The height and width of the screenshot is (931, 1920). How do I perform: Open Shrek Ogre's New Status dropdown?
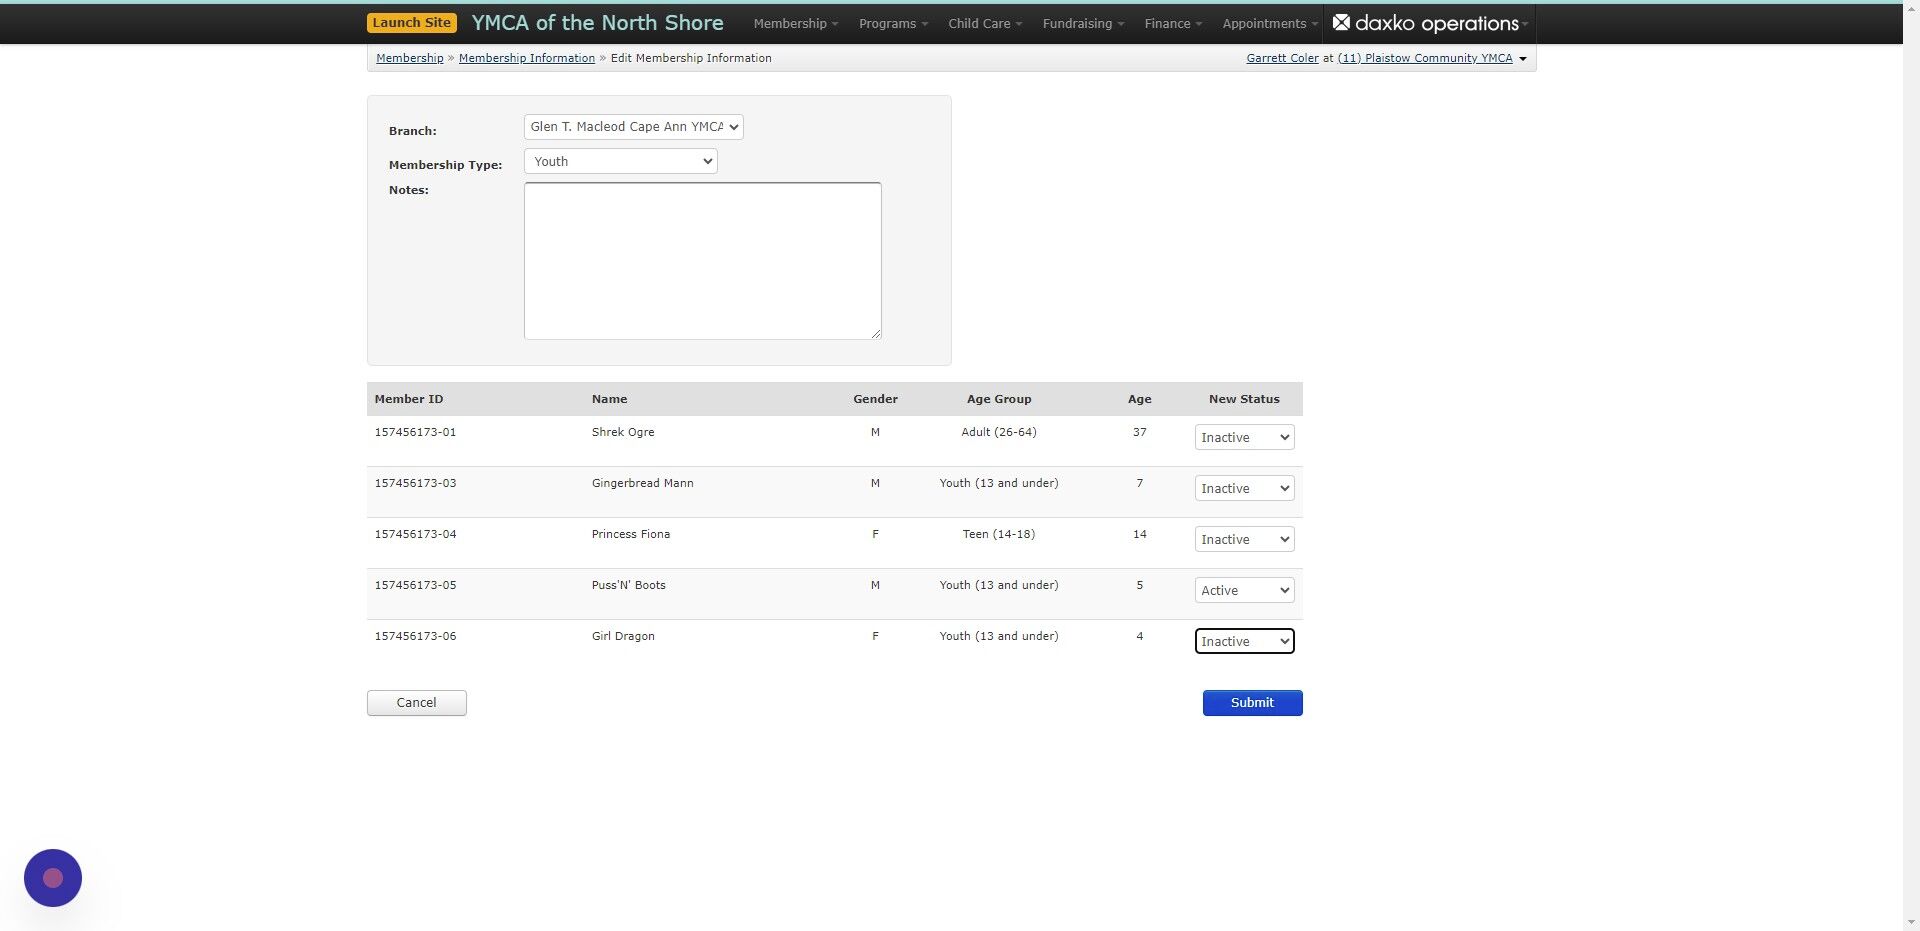coord(1243,437)
